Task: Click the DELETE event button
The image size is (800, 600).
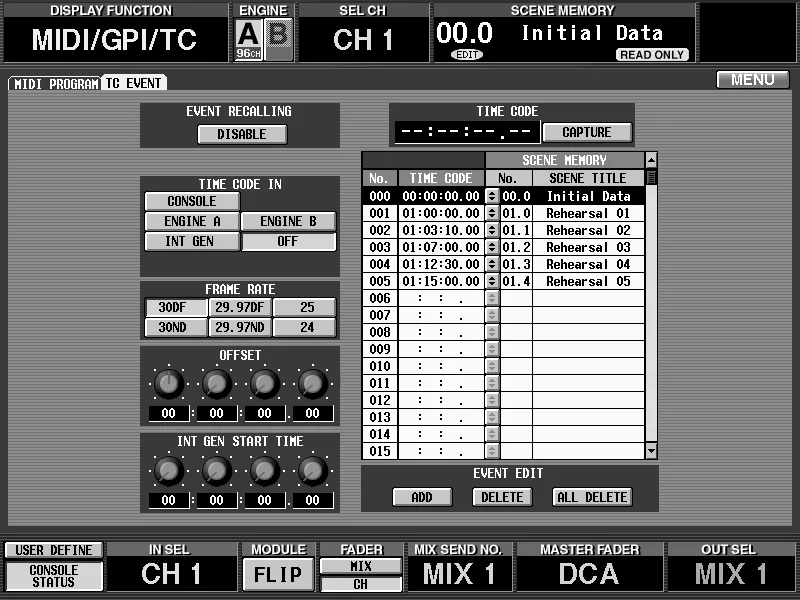Action: tap(503, 497)
